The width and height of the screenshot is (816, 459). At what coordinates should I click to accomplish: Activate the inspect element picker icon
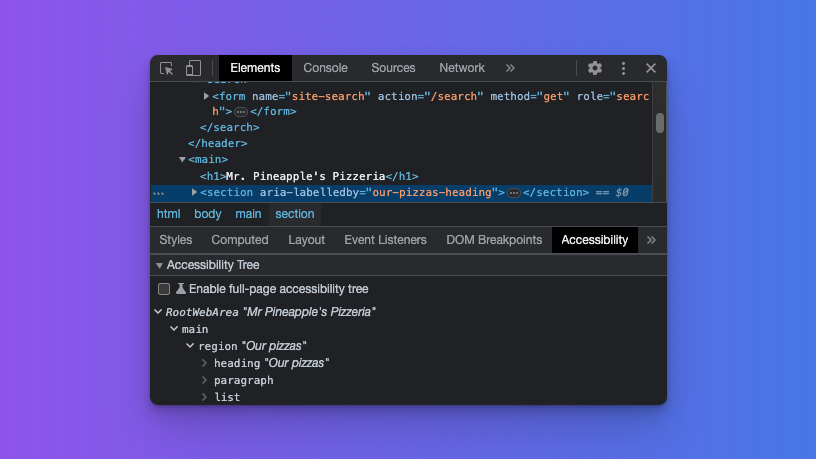tap(167, 68)
